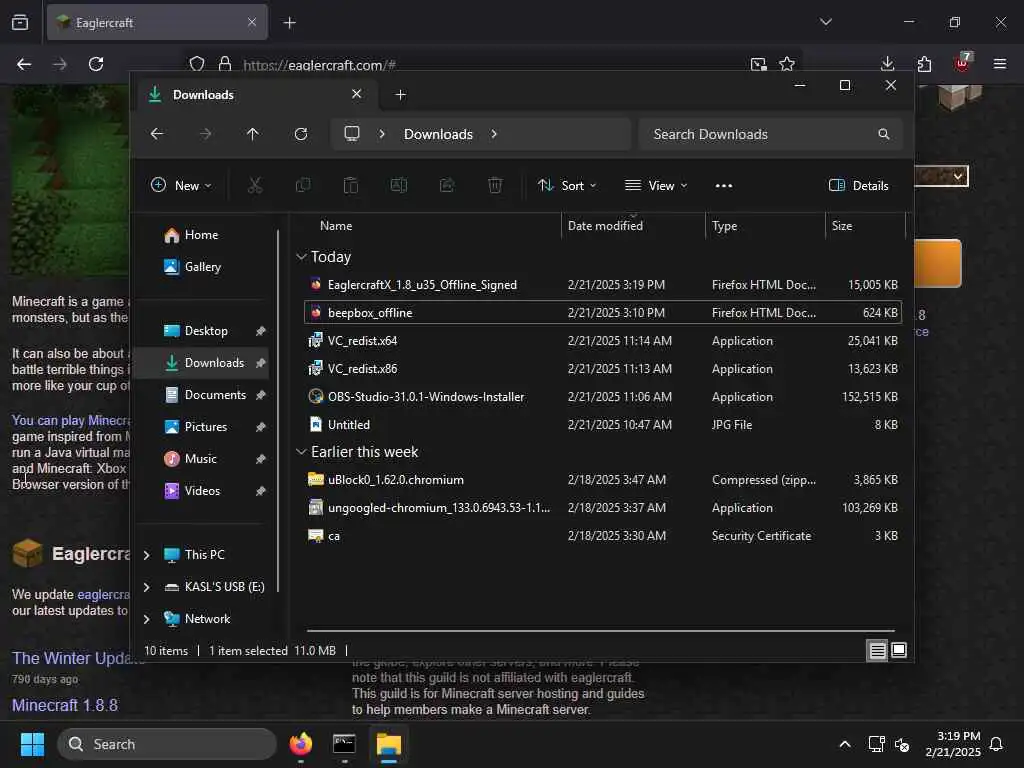Screen dimensions: 1024x768
Task: Expand This PC in navigation pane
Action: 147,554
